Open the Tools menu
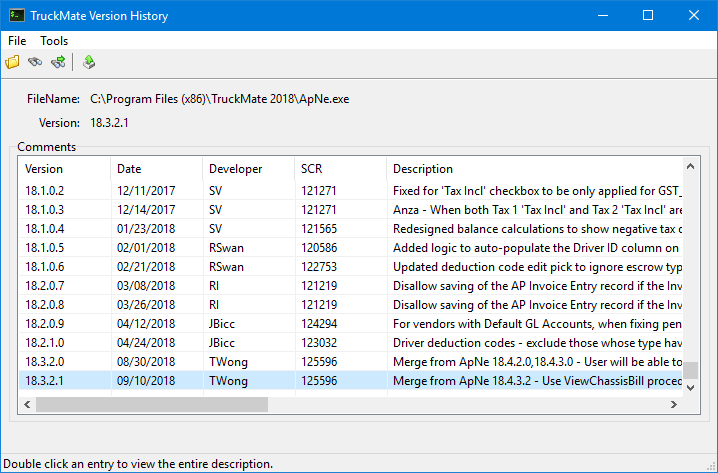Screen dimensions: 718x473 [54, 41]
